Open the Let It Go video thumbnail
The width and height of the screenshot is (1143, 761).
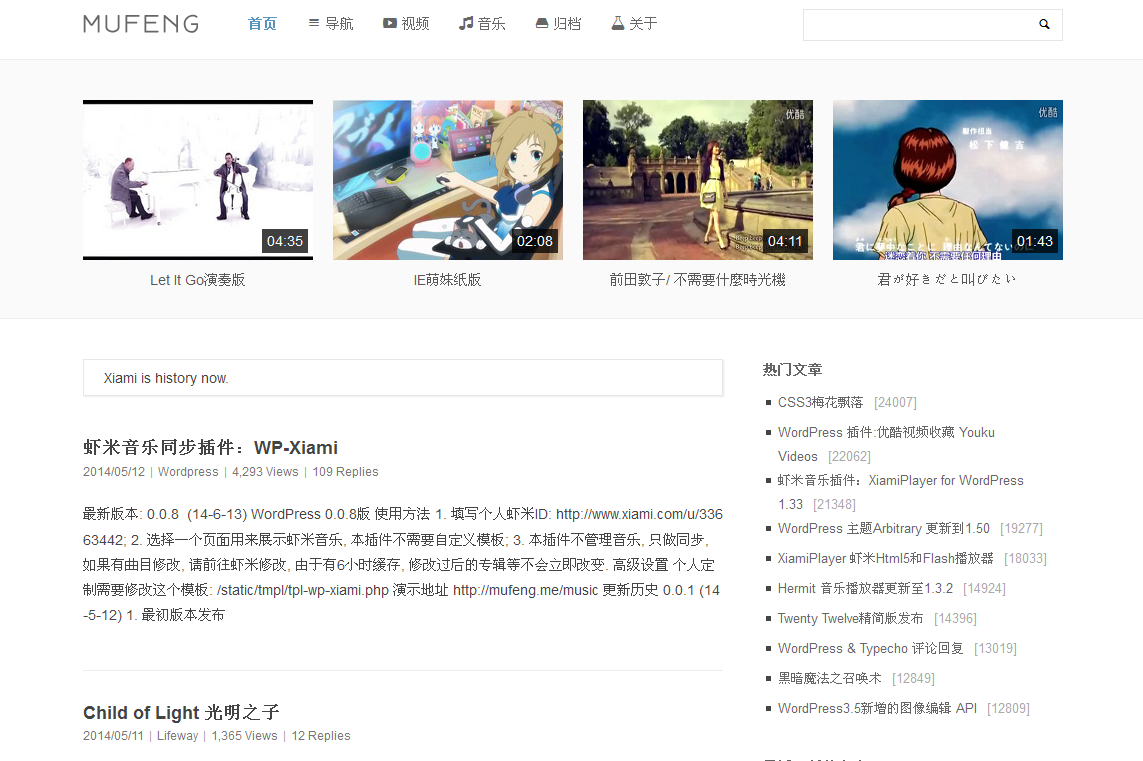pyautogui.click(x=198, y=180)
